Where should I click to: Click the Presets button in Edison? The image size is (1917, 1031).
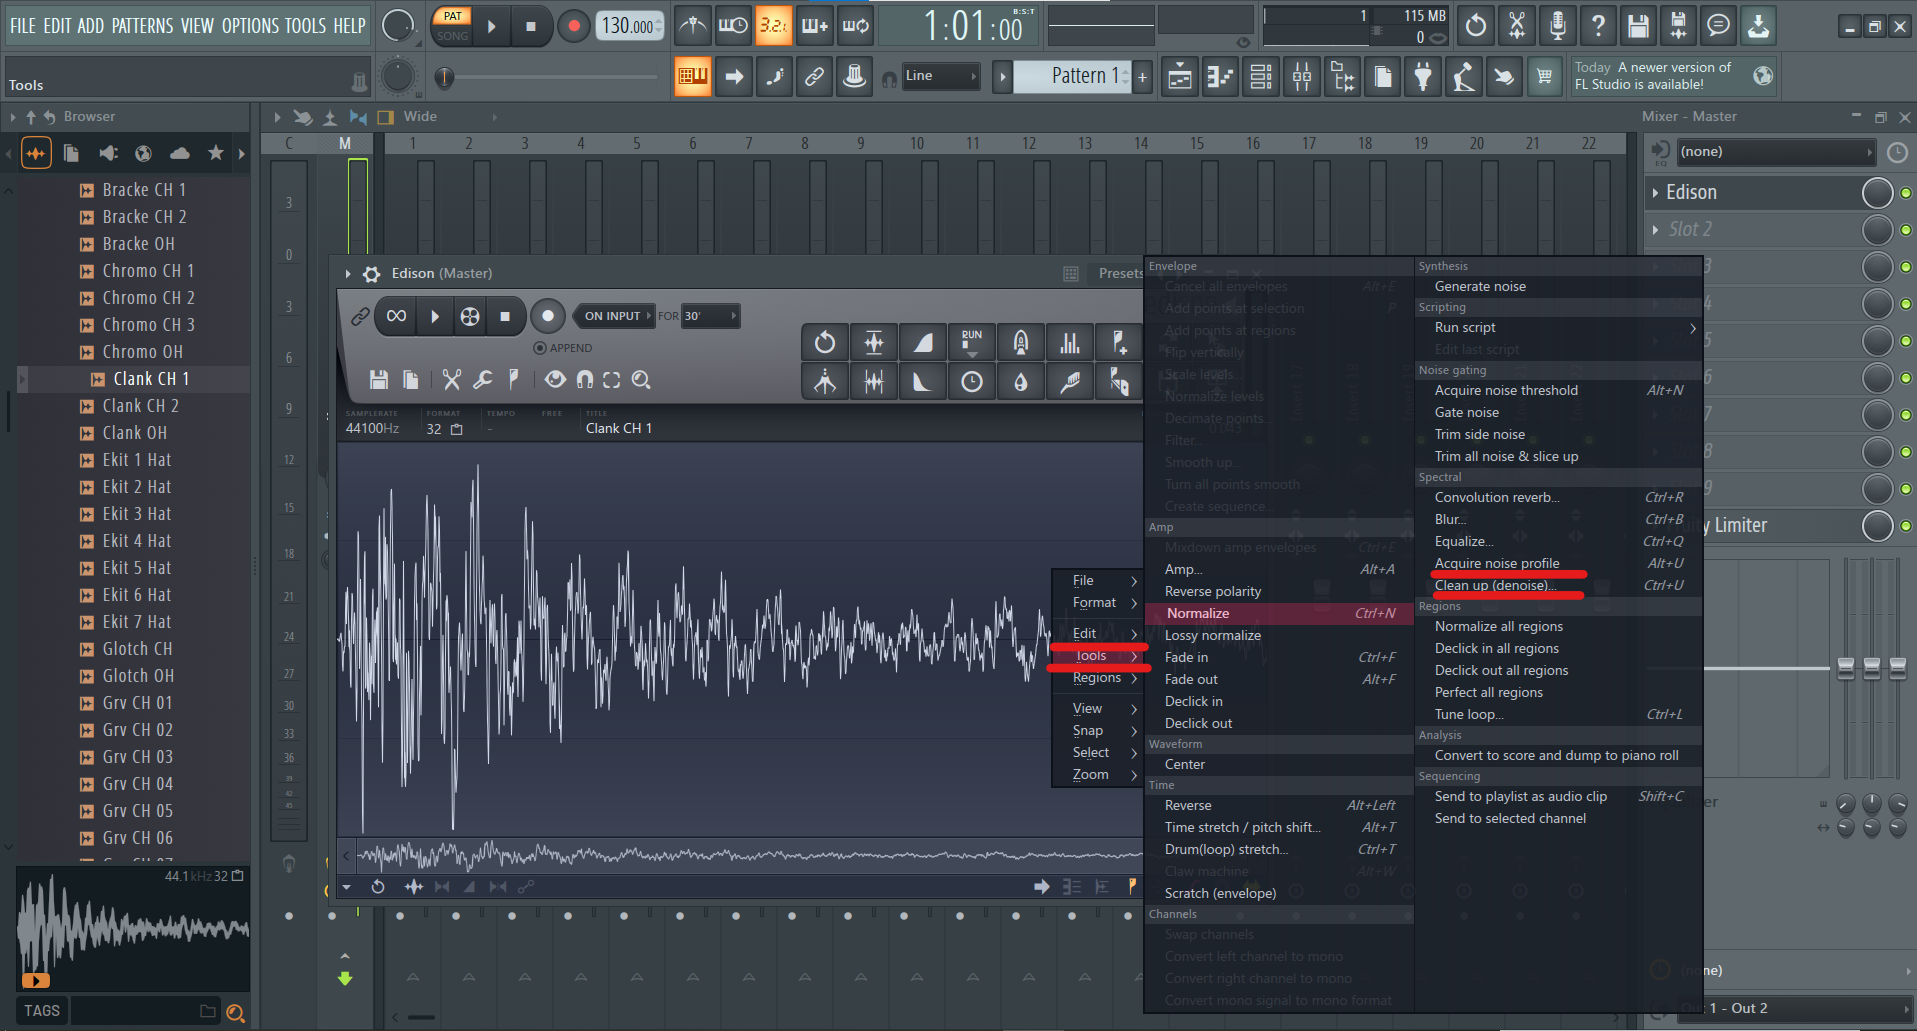click(1119, 274)
